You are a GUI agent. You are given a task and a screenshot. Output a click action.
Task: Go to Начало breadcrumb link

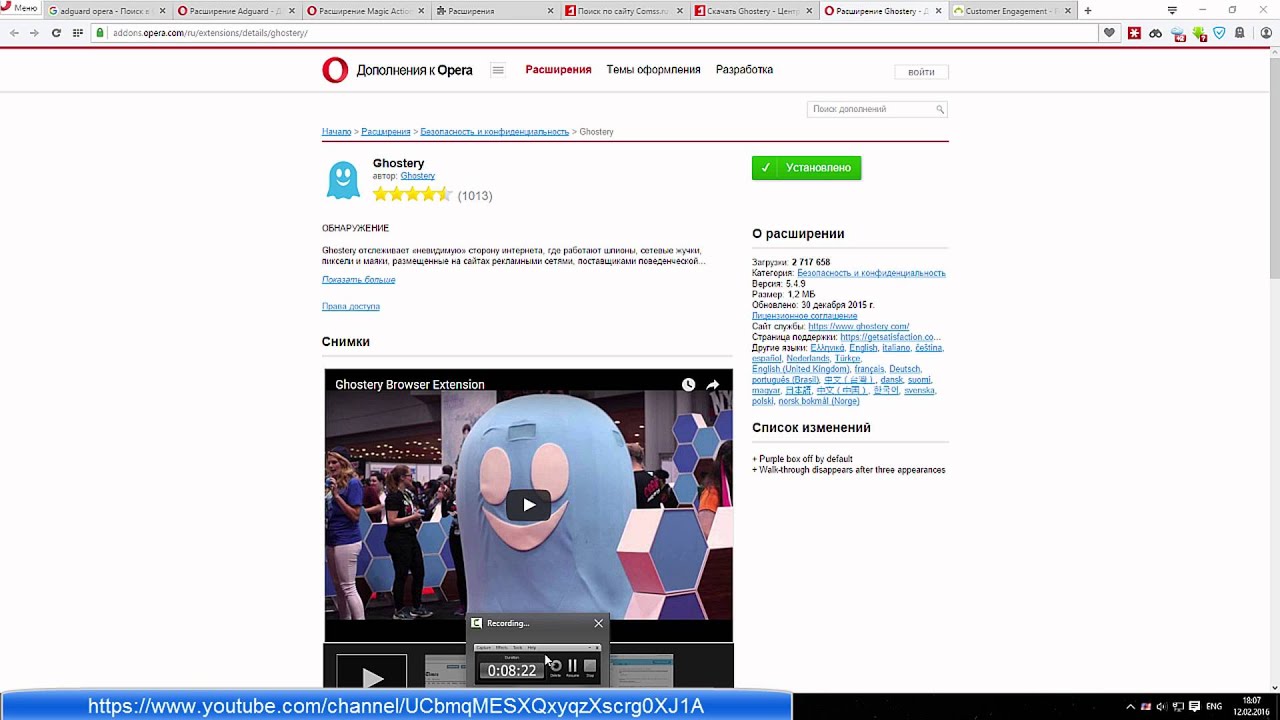tap(336, 132)
